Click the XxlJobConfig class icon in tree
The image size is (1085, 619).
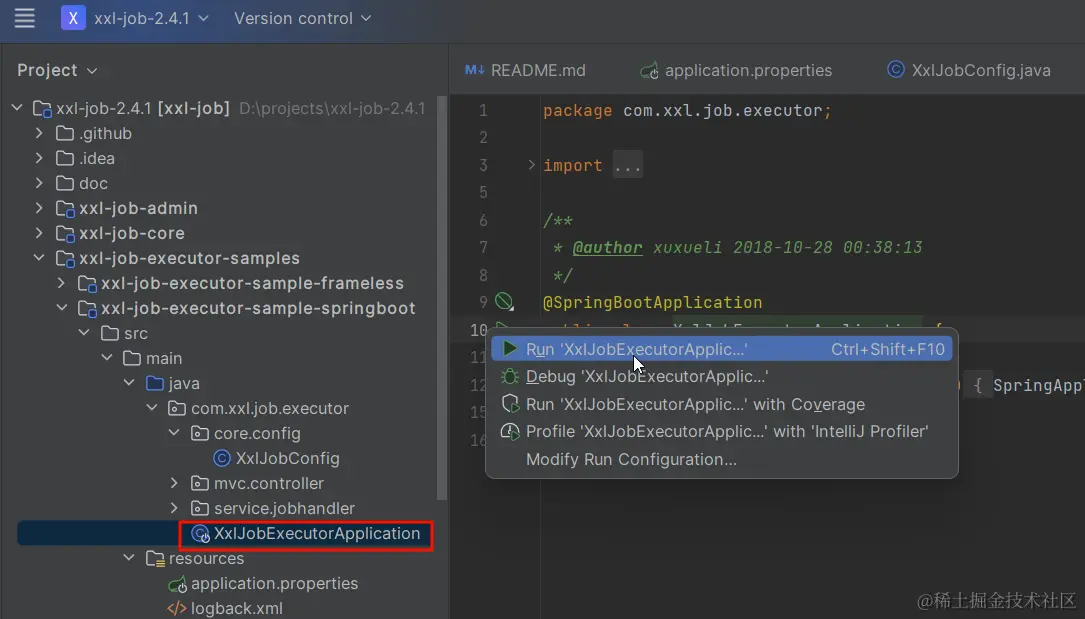[x=221, y=458]
